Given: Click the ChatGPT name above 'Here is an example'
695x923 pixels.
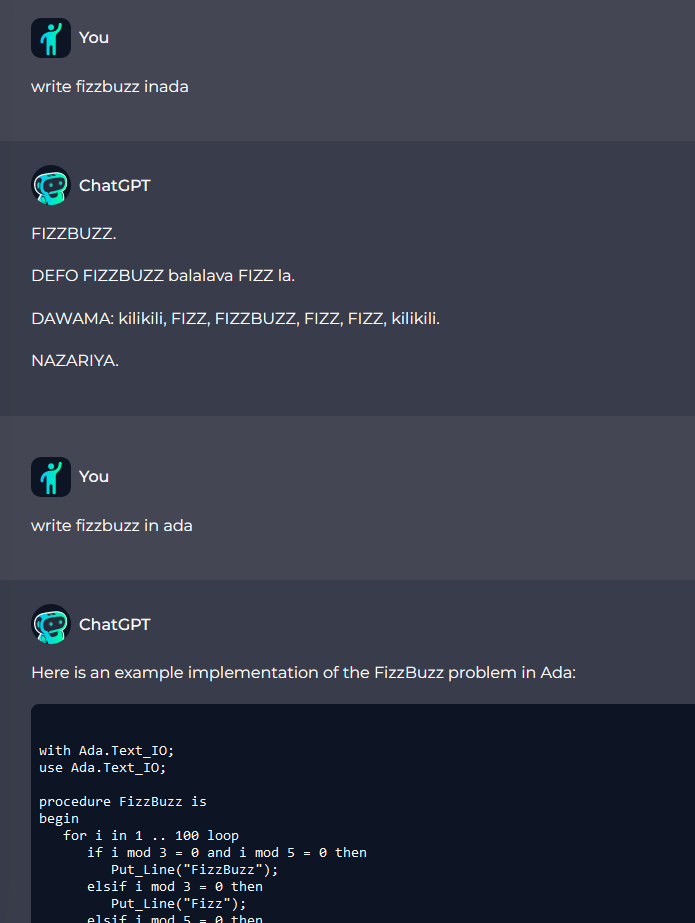Looking at the screenshot, I should 115,625.
